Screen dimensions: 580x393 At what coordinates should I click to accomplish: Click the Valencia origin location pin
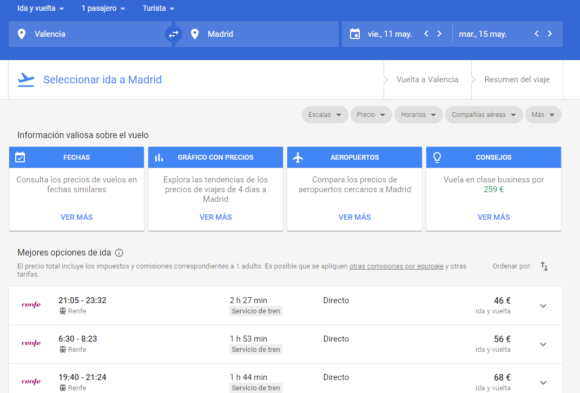coord(21,34)
